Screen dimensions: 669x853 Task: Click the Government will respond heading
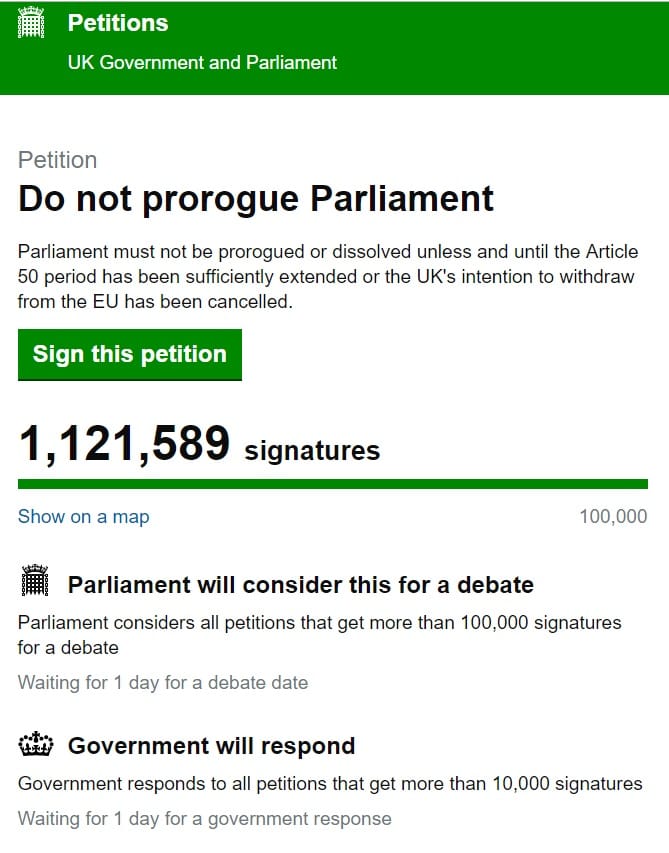(x=212, y=746)
